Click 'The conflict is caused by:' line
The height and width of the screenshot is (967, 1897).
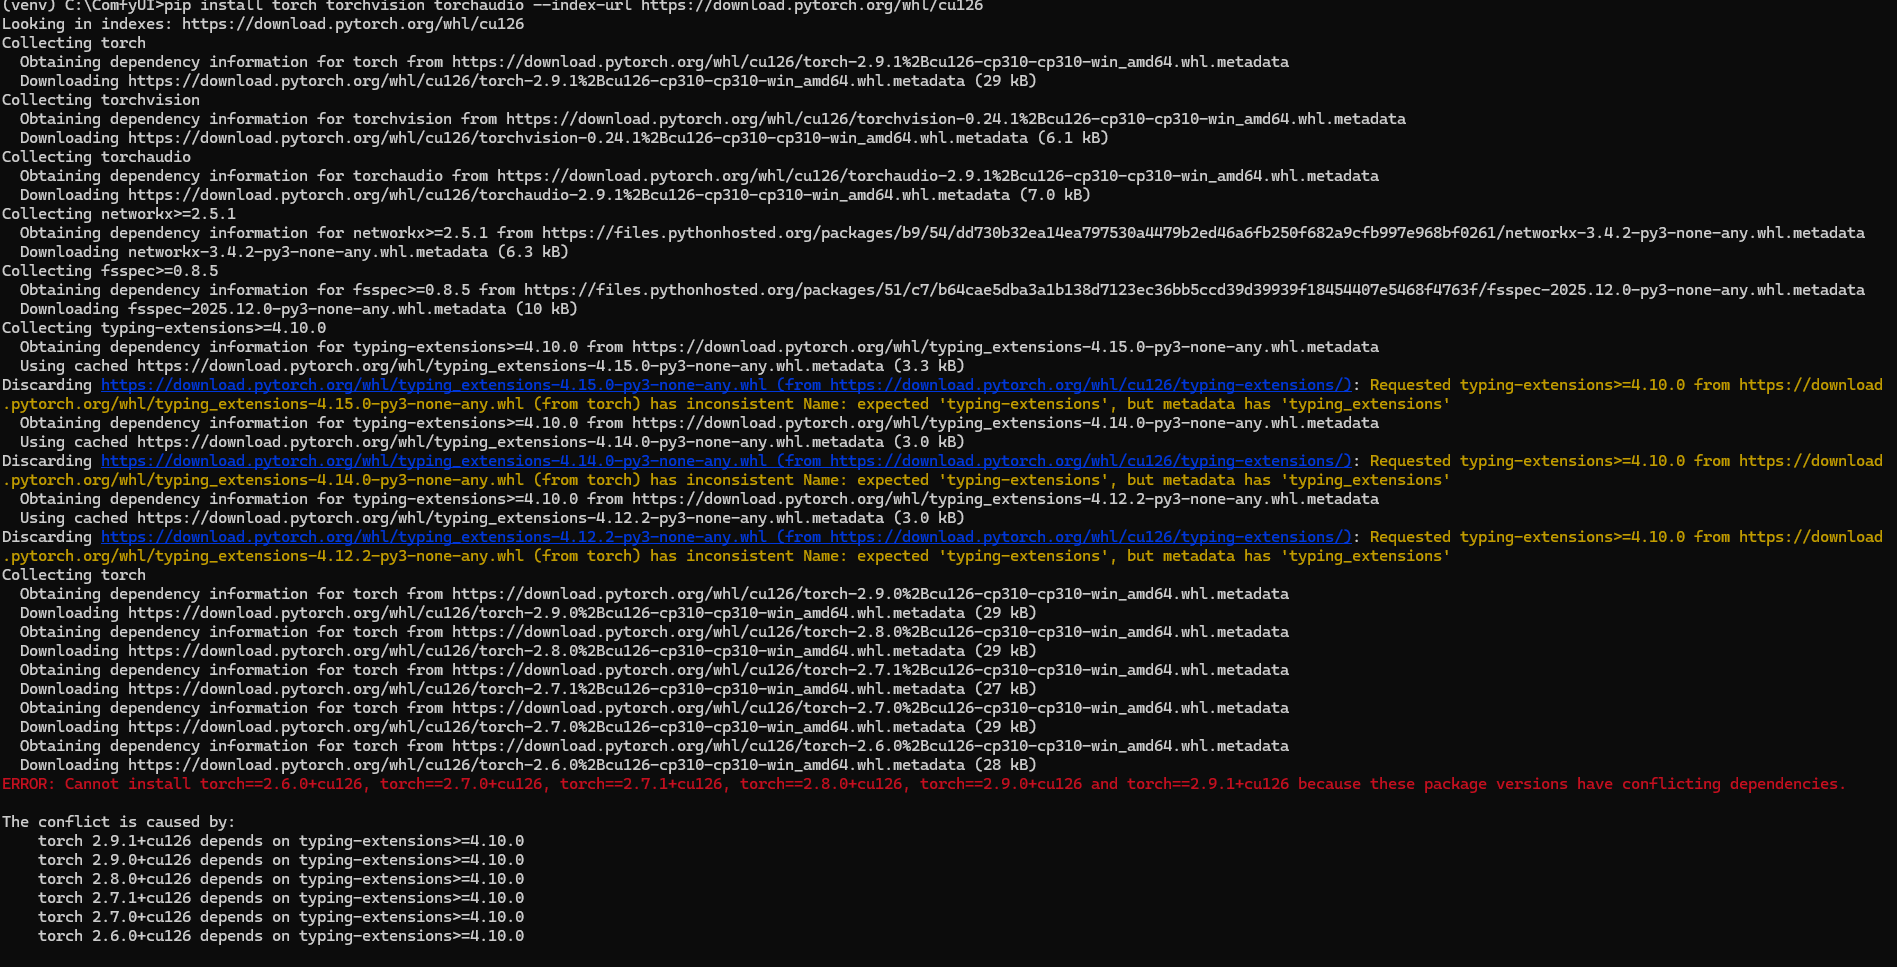[118, 822]
